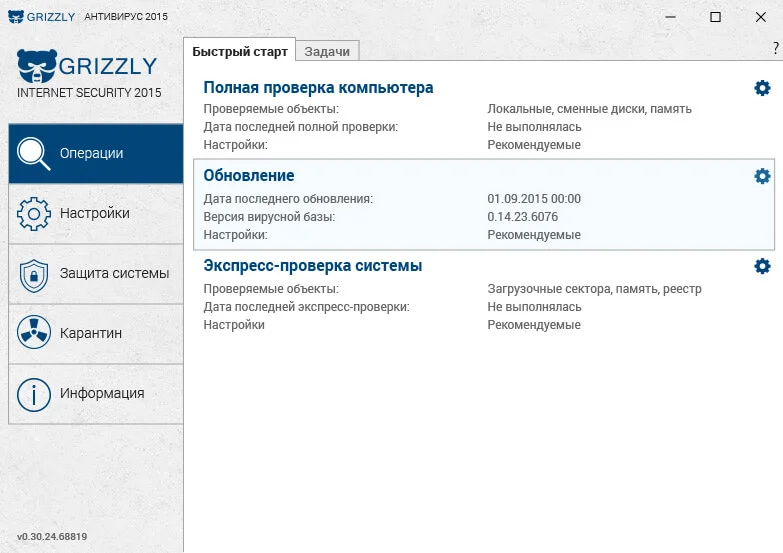
Task: Open help via the question mark
Action: (x=776, y=48)
